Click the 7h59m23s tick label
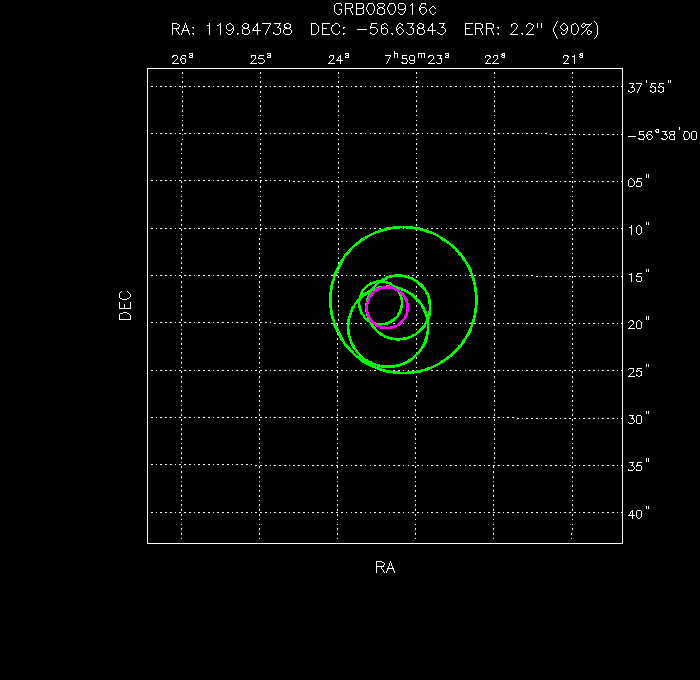Screen dimensions: 700x680 [416, 58]
